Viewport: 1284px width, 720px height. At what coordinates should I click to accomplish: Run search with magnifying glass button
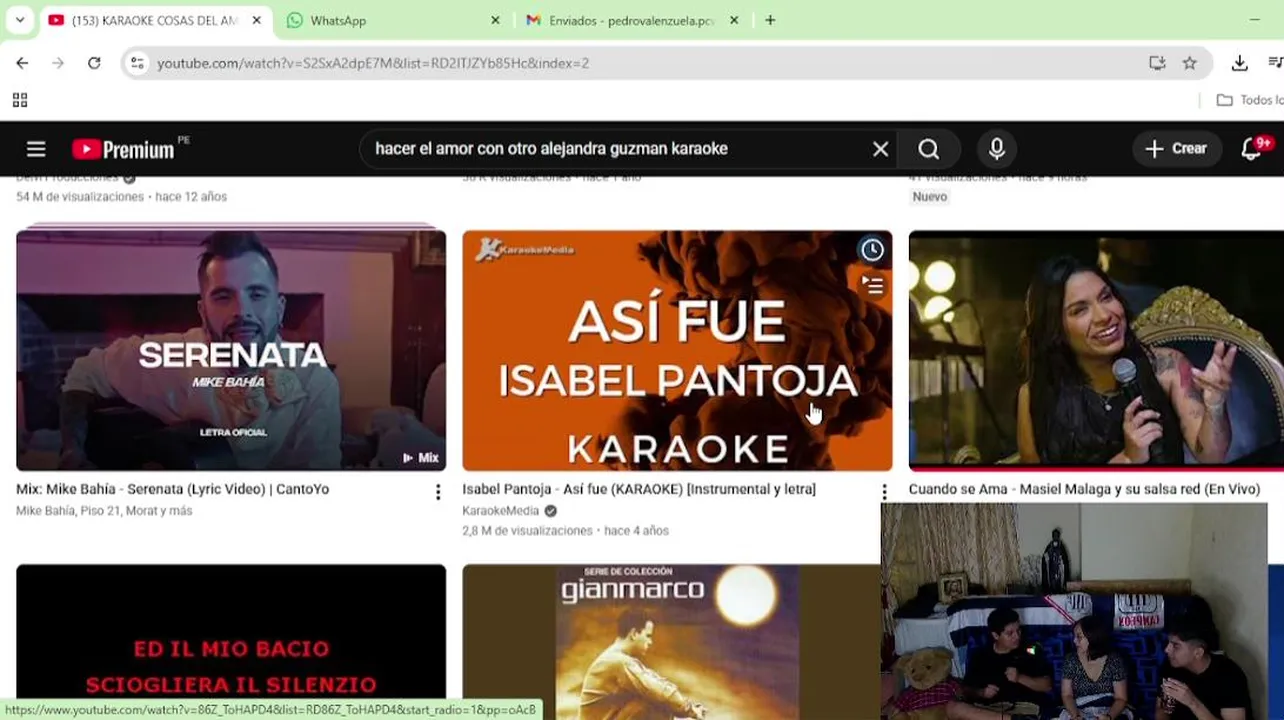coord(929,149)
